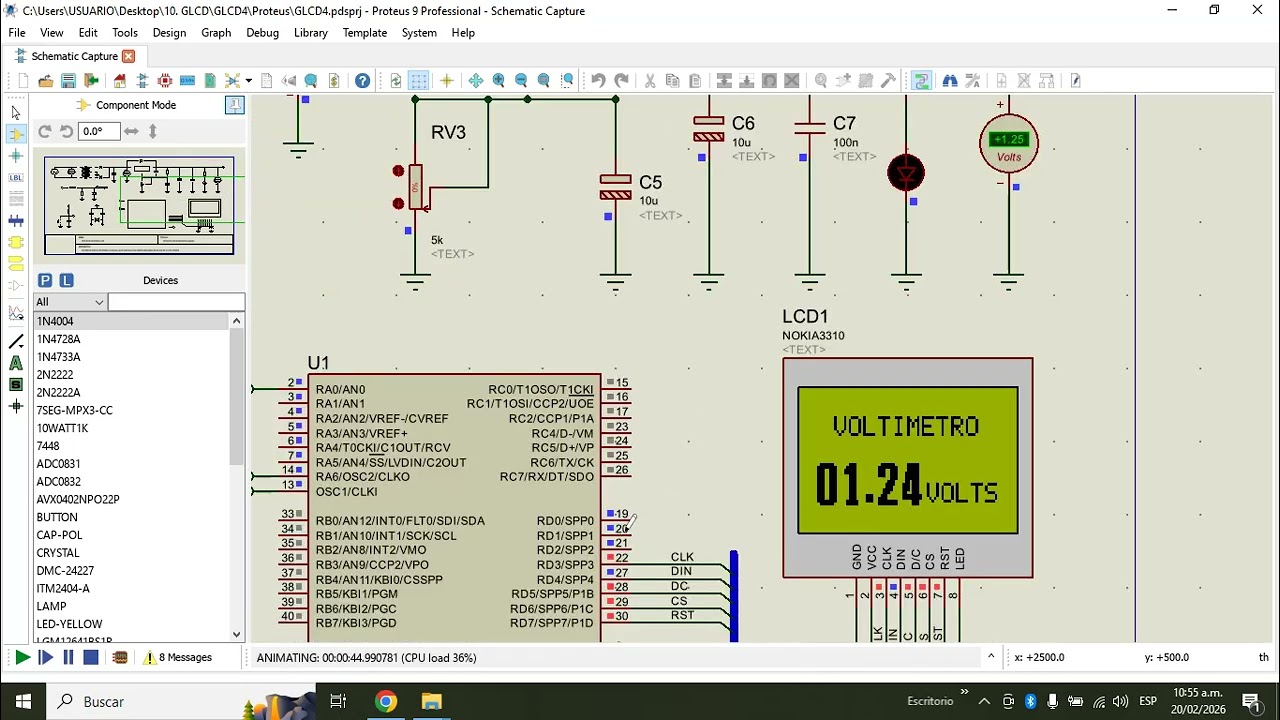Open the All category dropdown in Devices
Image resolution: width=1280 pixels, height=720 pixels.
(70, 302)
